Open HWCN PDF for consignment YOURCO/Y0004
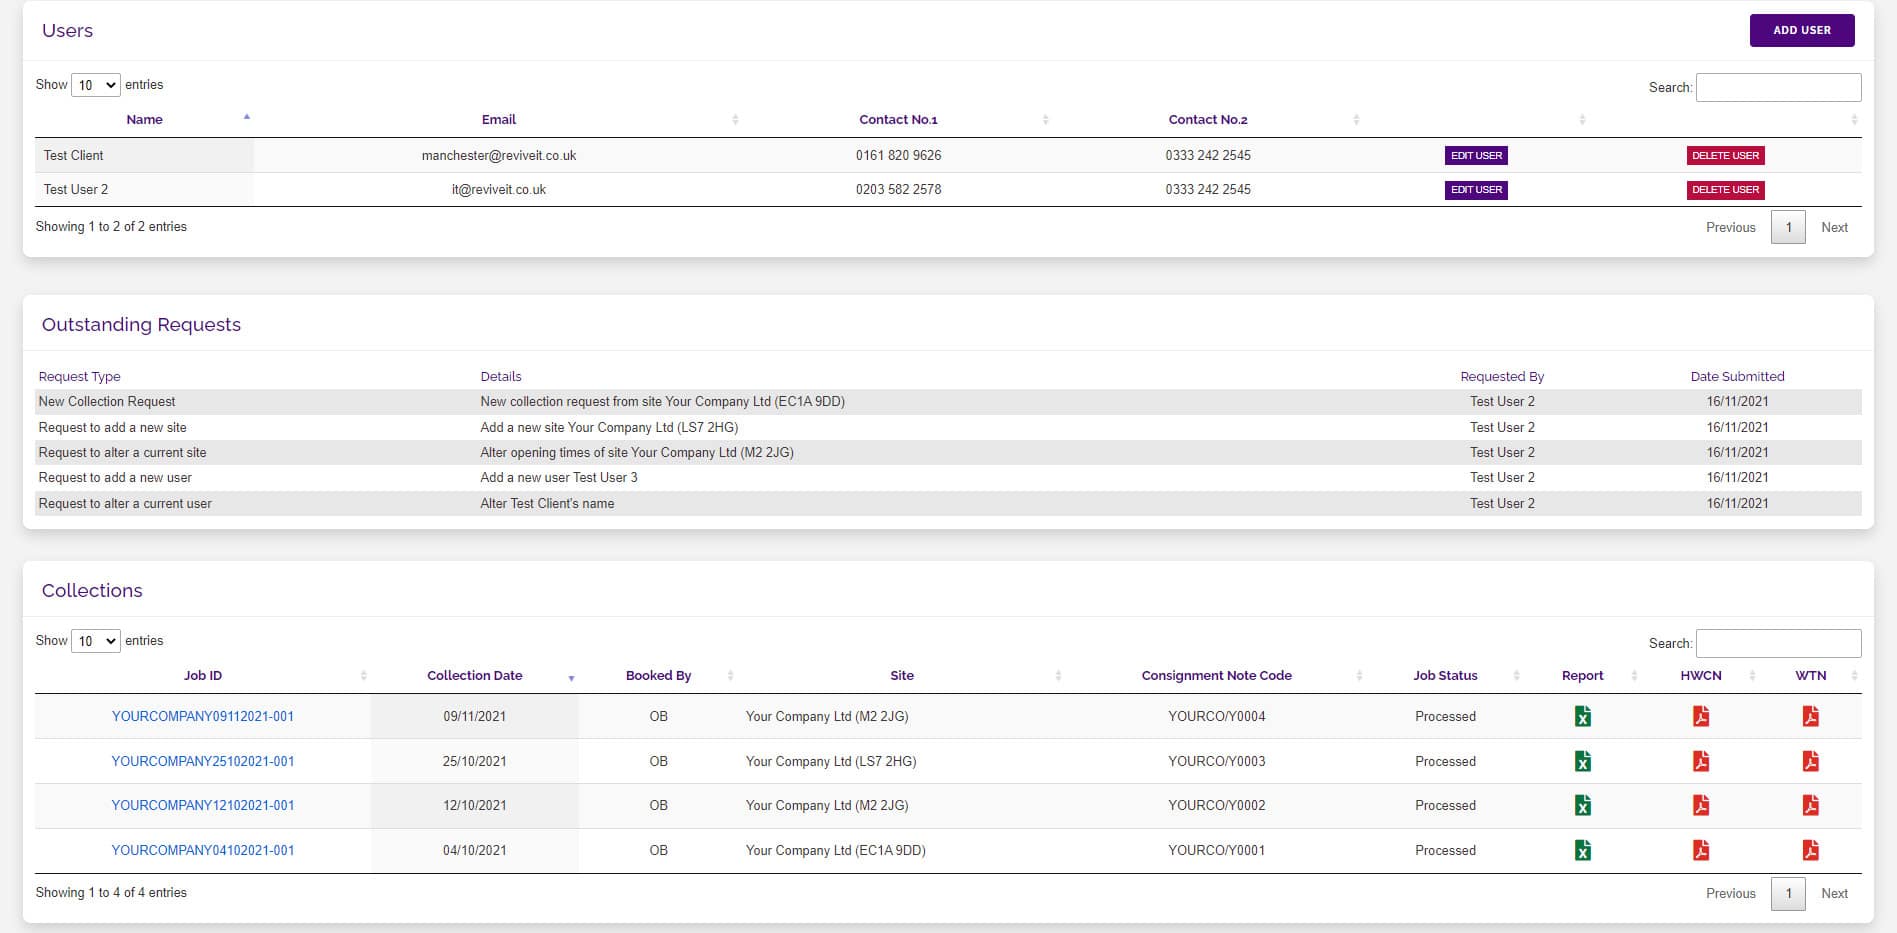The width and height of the screenshot is (1897, 933). coord(1700,716)
